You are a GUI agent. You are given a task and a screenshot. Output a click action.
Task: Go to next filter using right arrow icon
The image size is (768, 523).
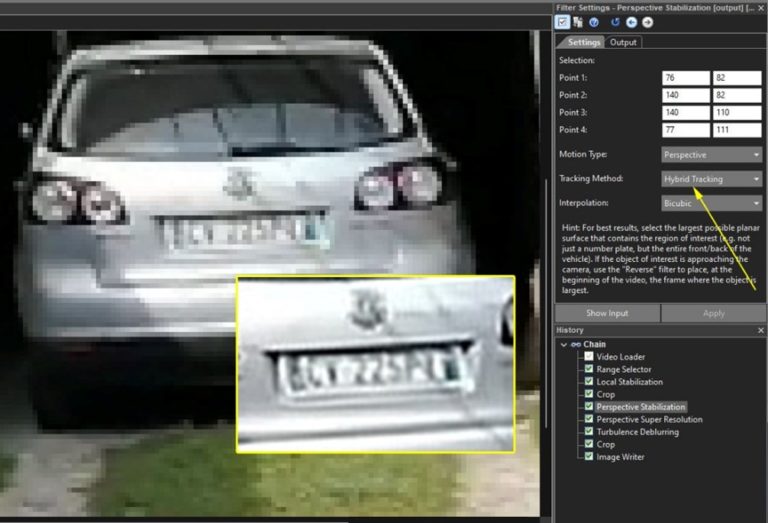[648, 22]
